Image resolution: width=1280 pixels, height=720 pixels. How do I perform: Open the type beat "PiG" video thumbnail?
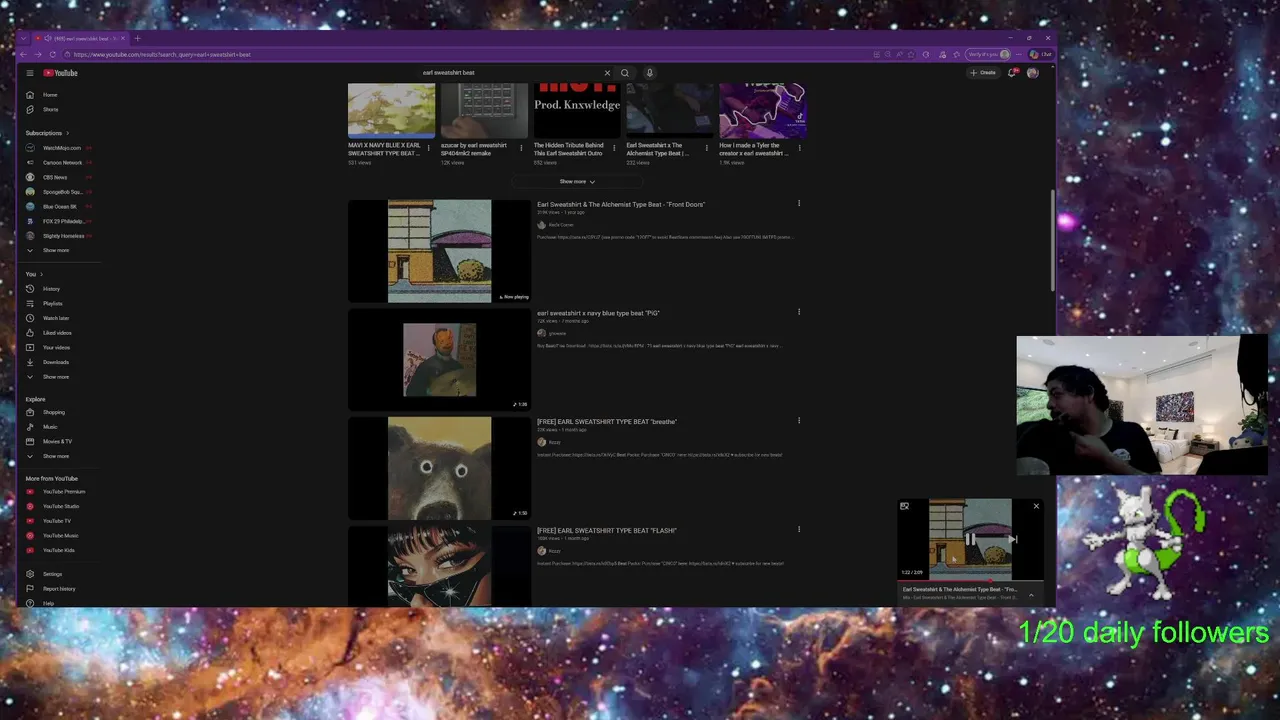[x=440, y=360]
